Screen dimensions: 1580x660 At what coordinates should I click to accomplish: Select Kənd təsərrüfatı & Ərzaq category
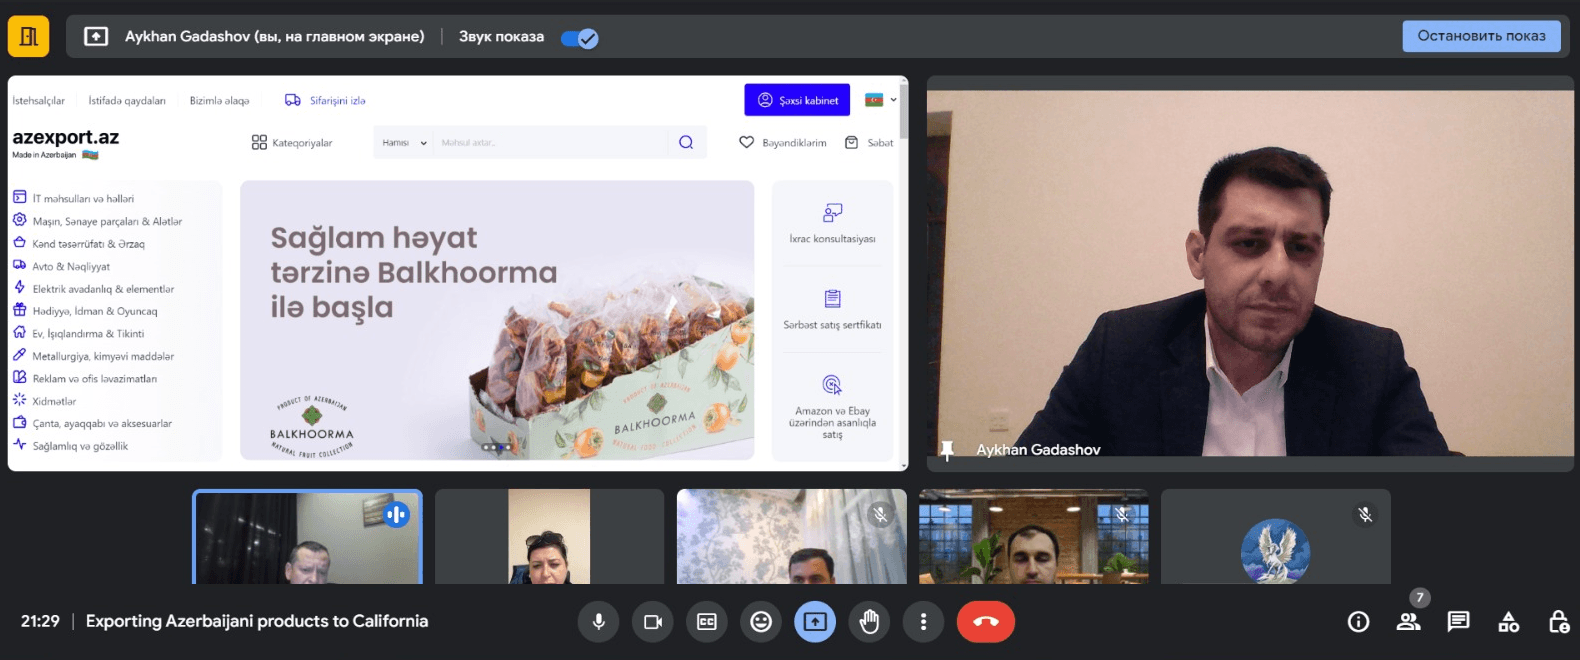(x=78, y=243)
